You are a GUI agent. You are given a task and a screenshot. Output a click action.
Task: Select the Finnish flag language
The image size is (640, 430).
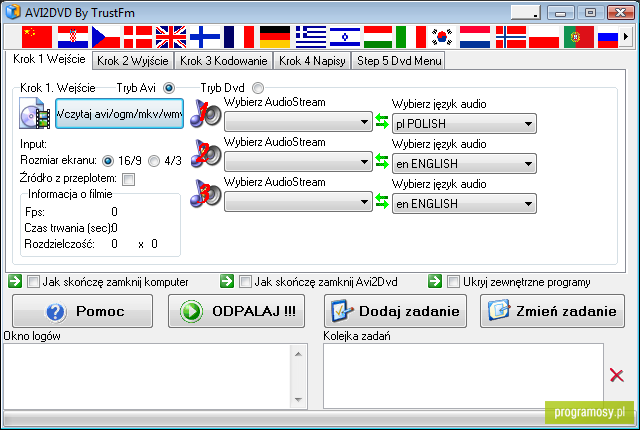205,37
